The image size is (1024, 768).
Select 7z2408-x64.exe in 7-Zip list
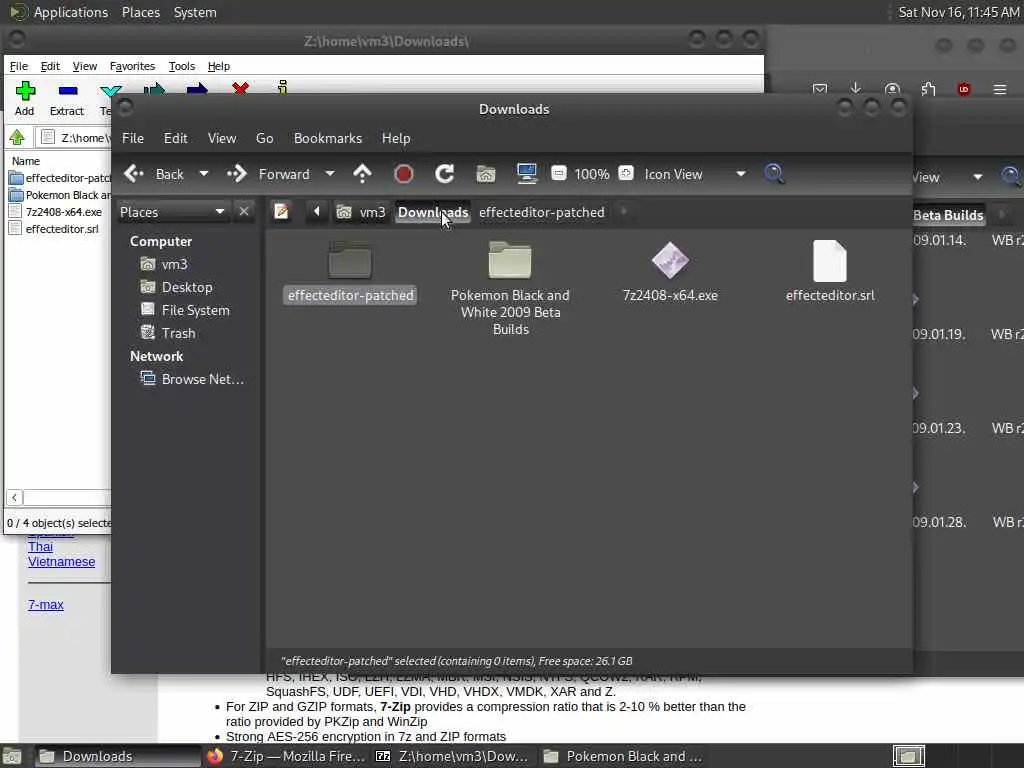tap(63, 212)
